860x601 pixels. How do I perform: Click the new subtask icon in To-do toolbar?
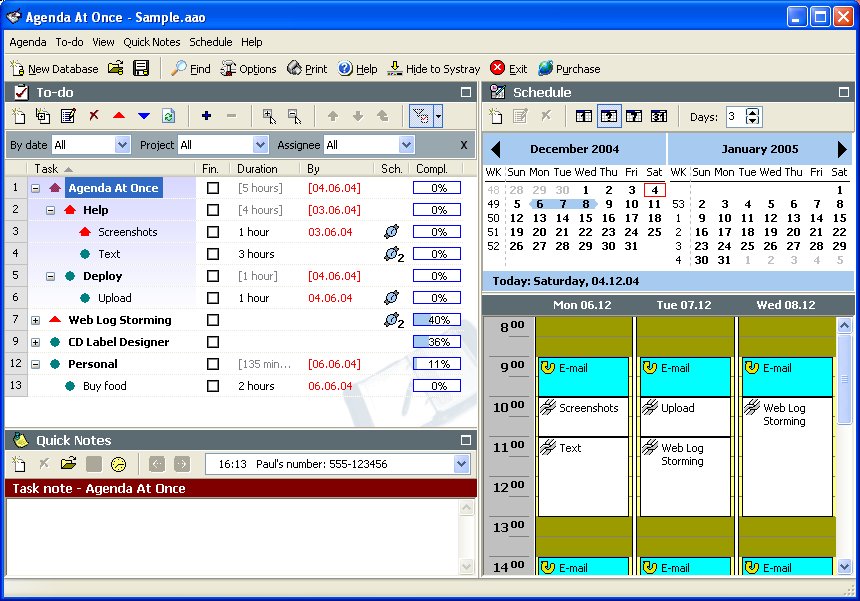point(43,116)
